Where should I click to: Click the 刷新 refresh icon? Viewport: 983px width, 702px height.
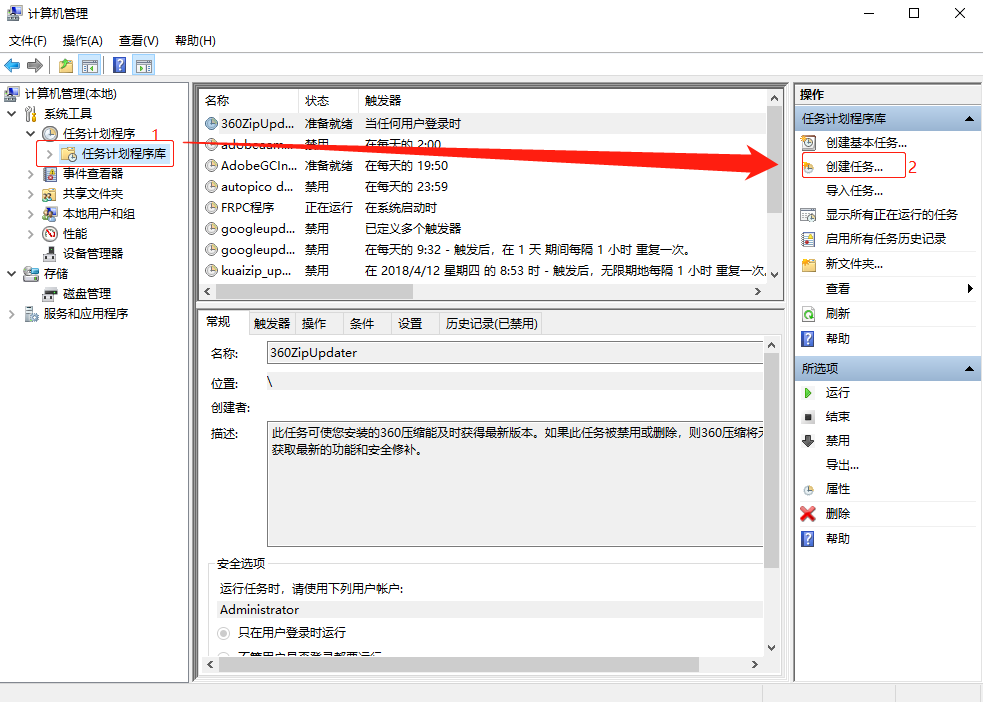[x=808, y=313]
